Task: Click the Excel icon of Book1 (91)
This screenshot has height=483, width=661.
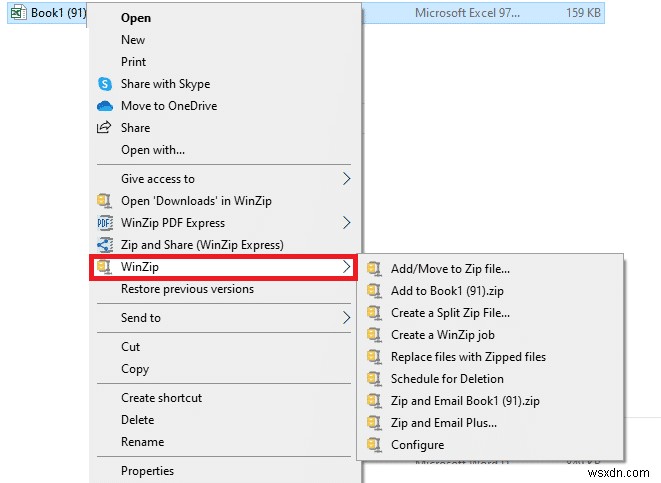Action: click(x=17, y=14)
